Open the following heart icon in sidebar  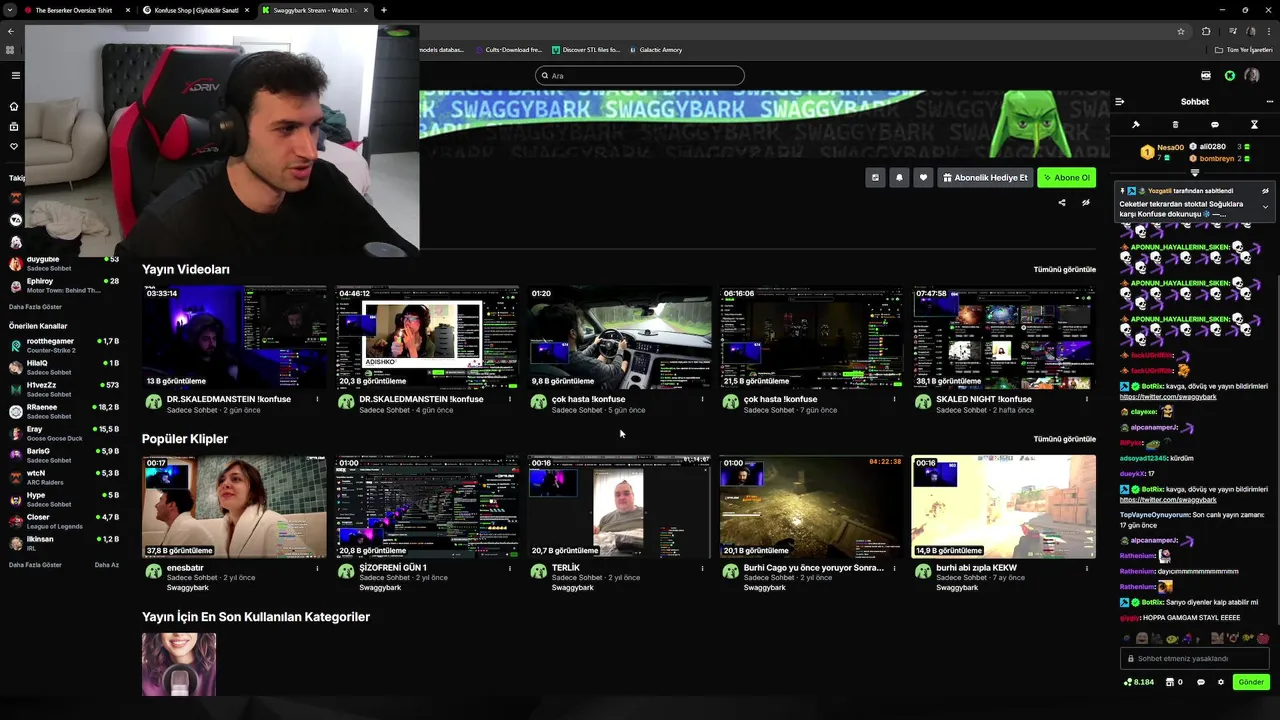[x=14, y=146]
